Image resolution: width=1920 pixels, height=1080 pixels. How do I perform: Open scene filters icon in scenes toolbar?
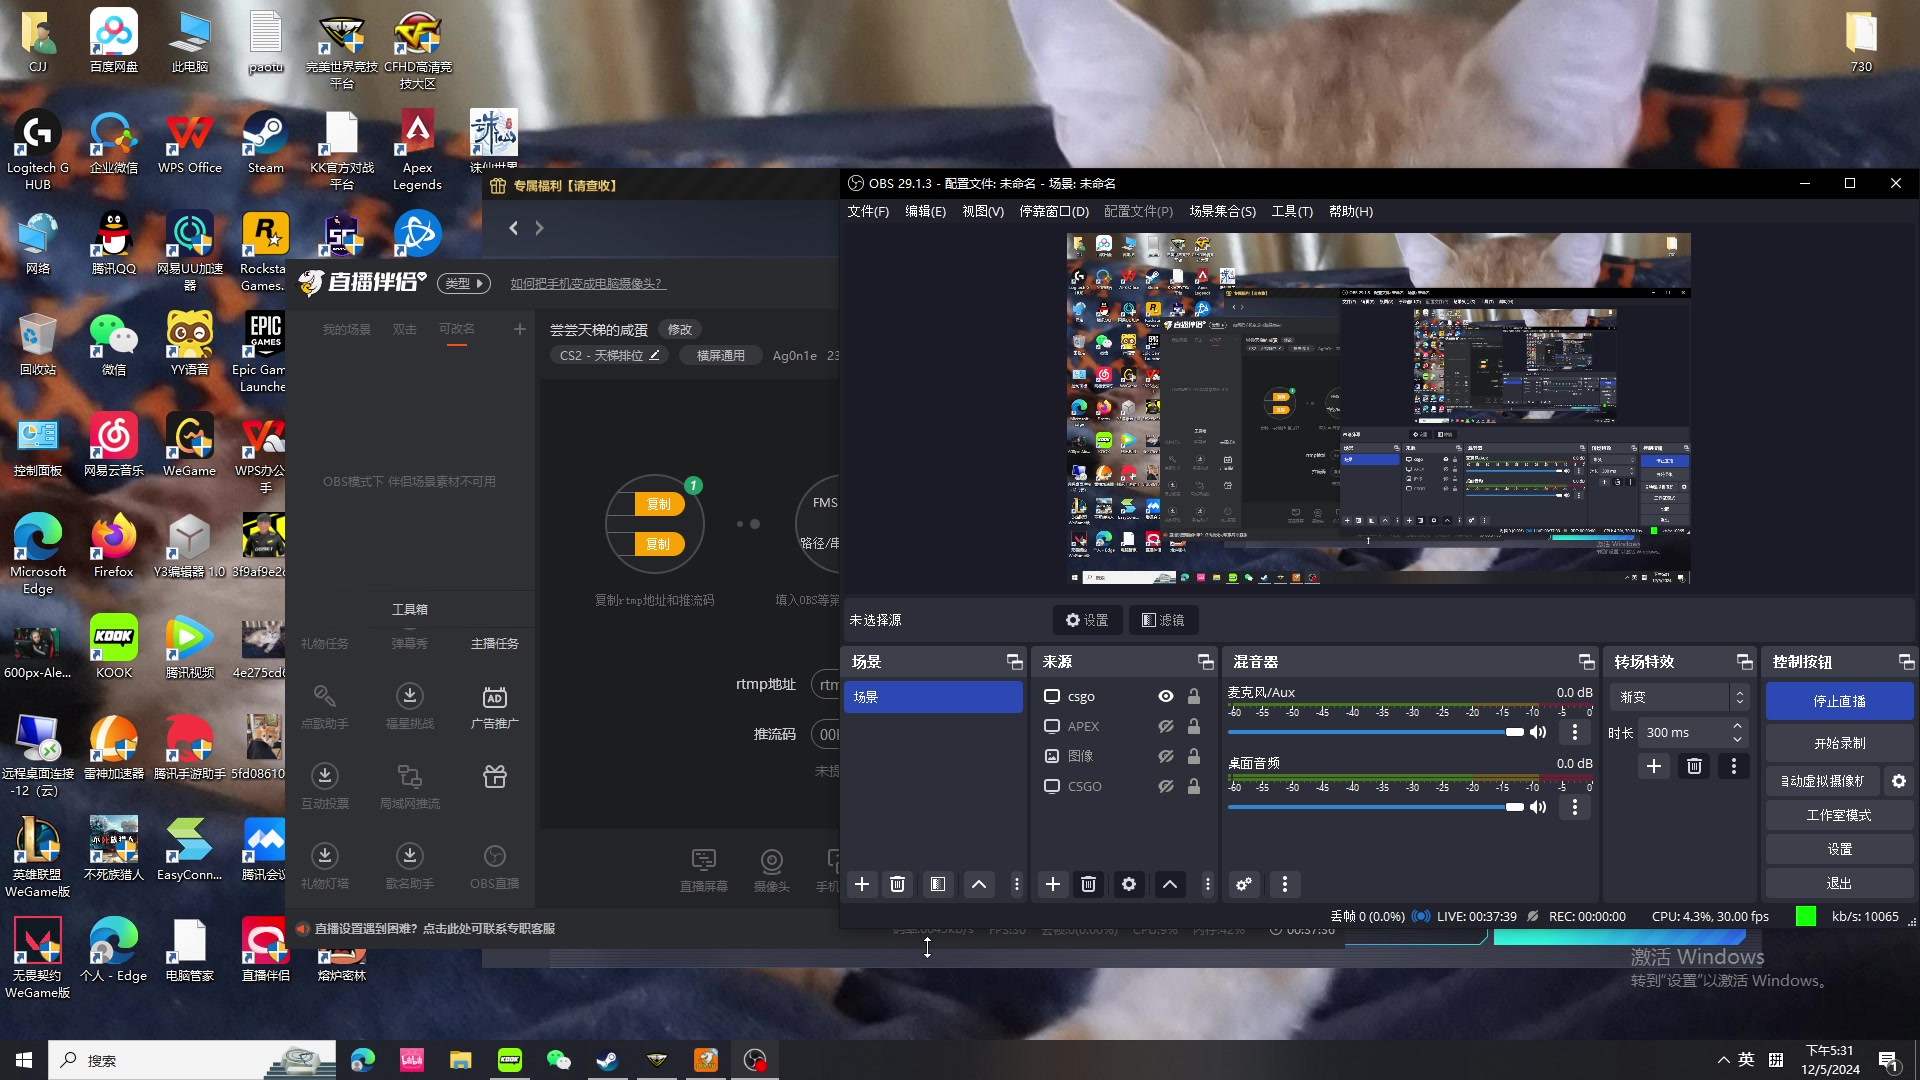pyautogui.click(x=937, y=884)
